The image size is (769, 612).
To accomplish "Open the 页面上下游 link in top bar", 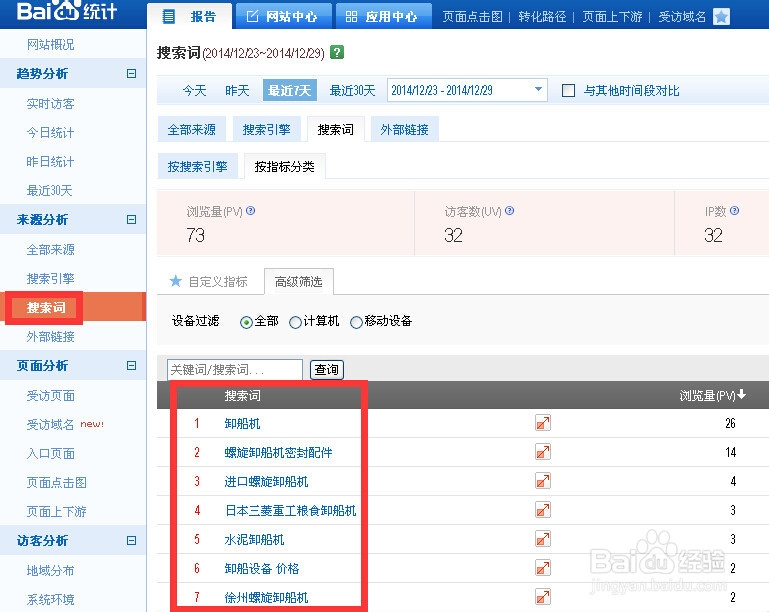I will 612,17.
